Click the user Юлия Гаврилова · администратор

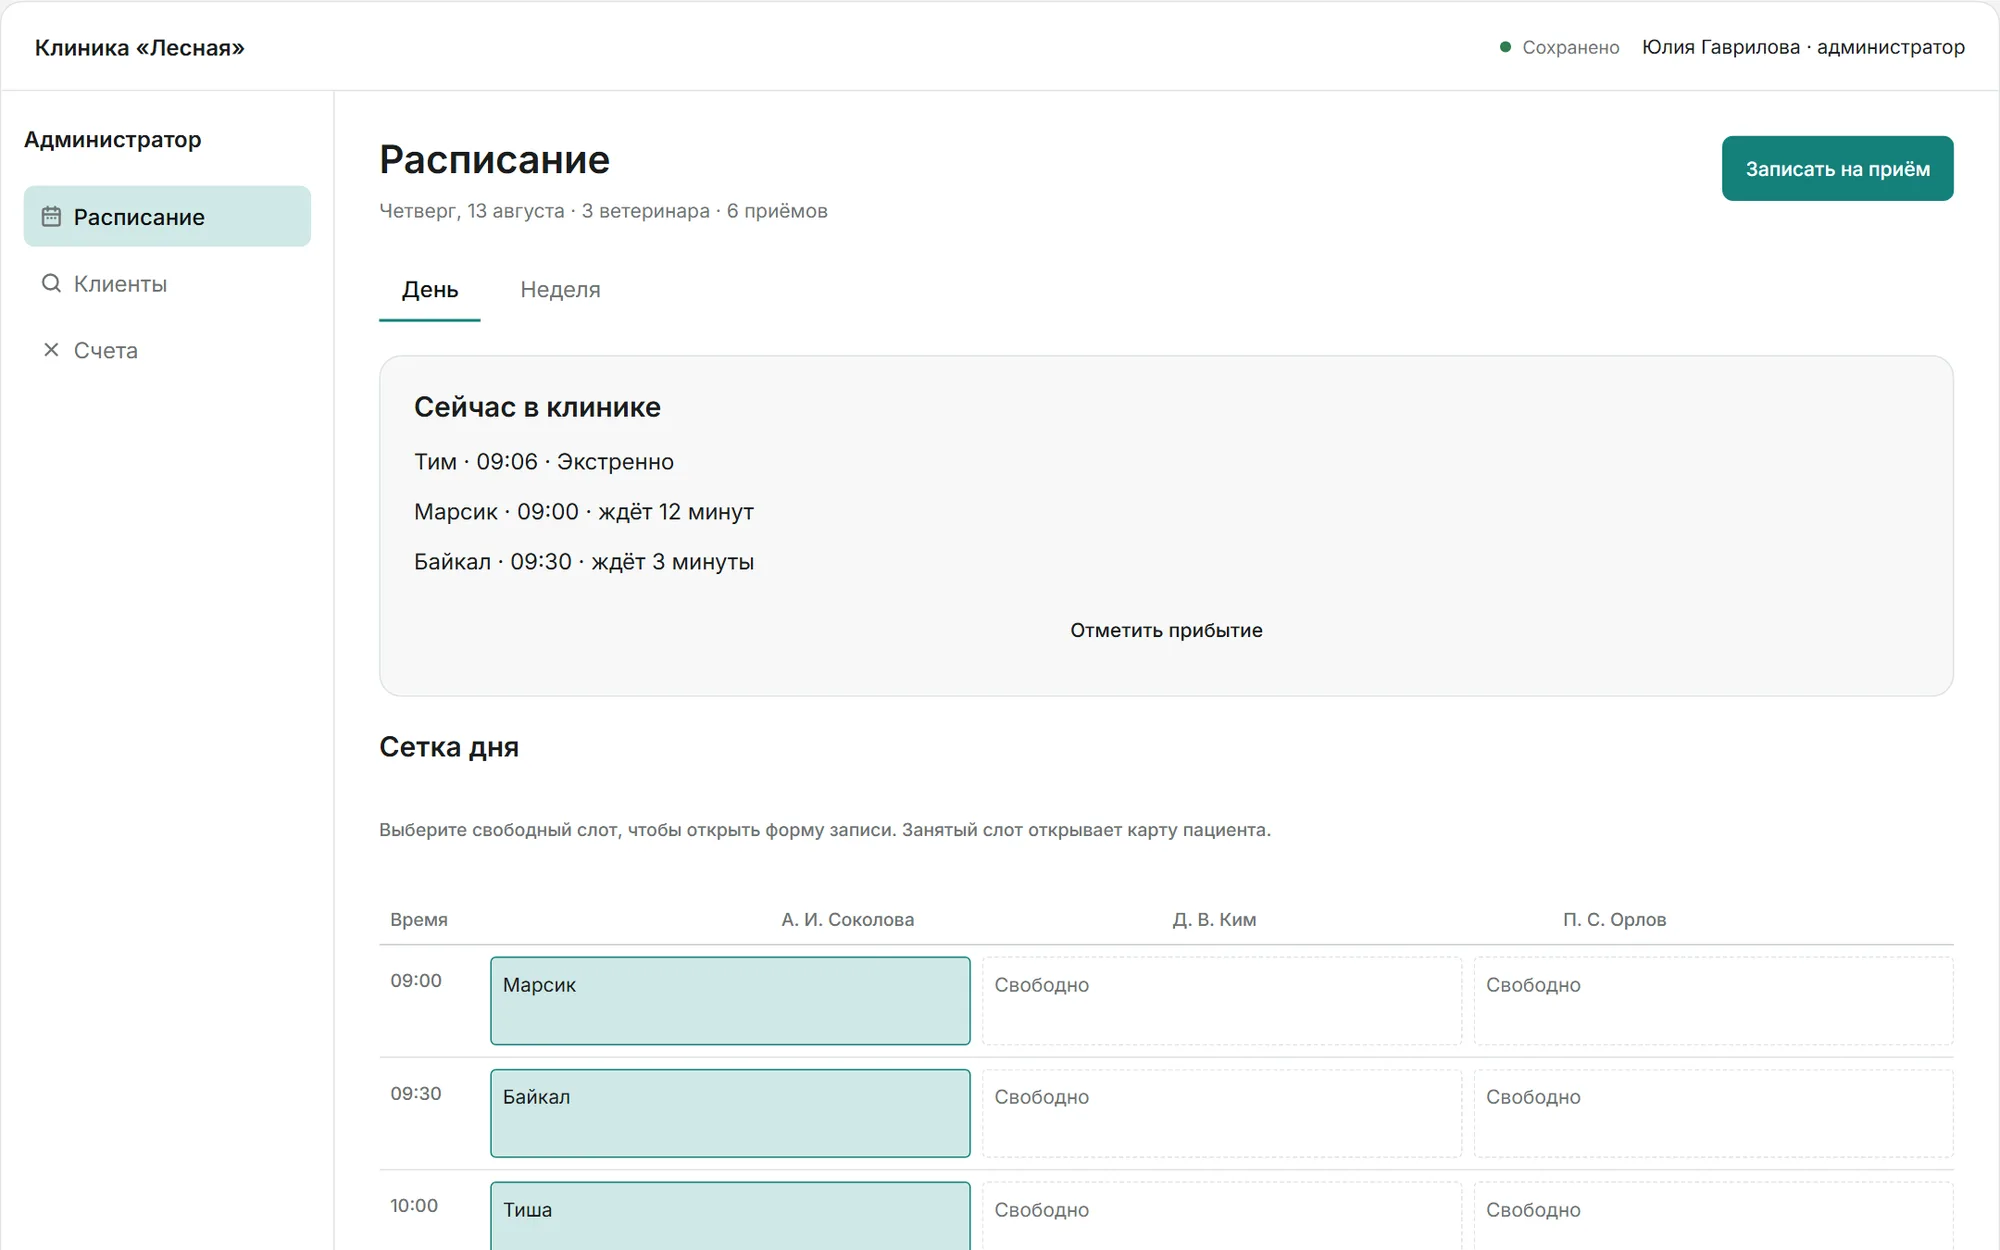click(x=1803, y=47)
